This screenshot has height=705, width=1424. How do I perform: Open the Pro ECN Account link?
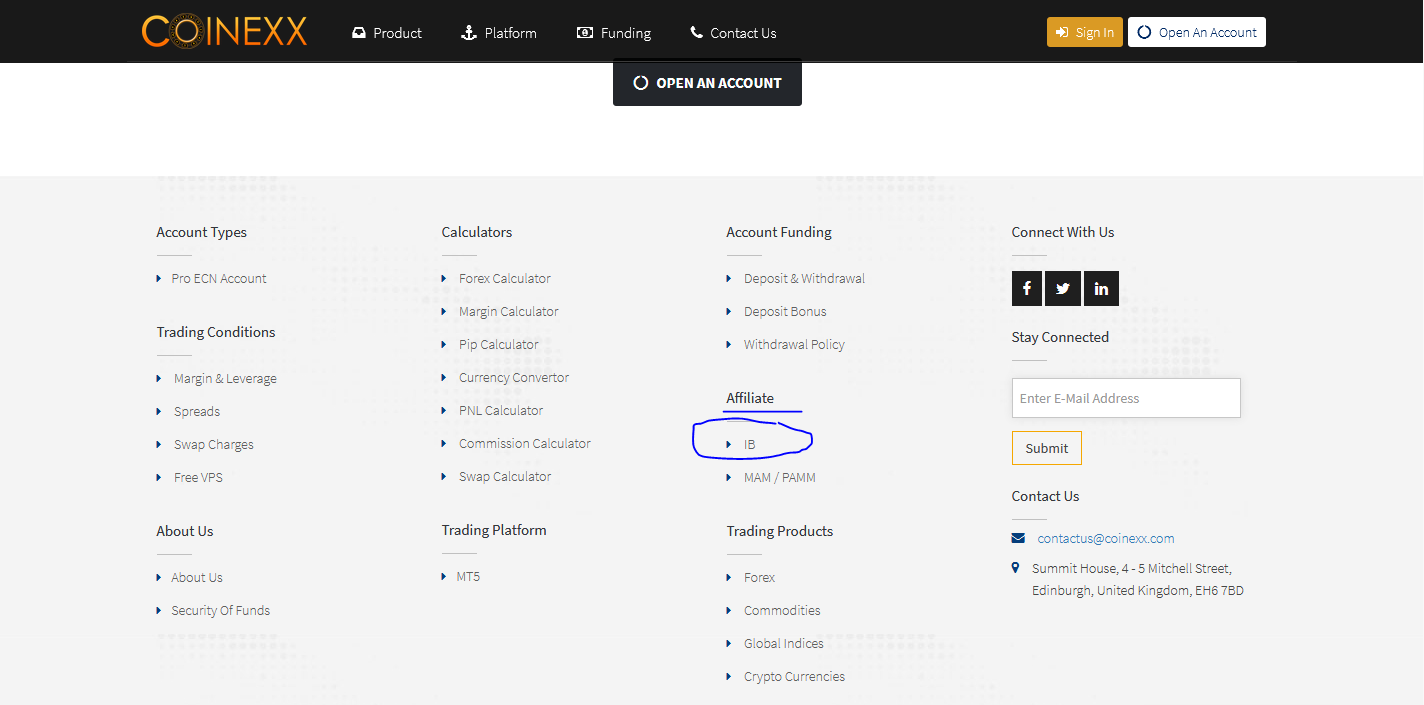[x=219, y=278]
